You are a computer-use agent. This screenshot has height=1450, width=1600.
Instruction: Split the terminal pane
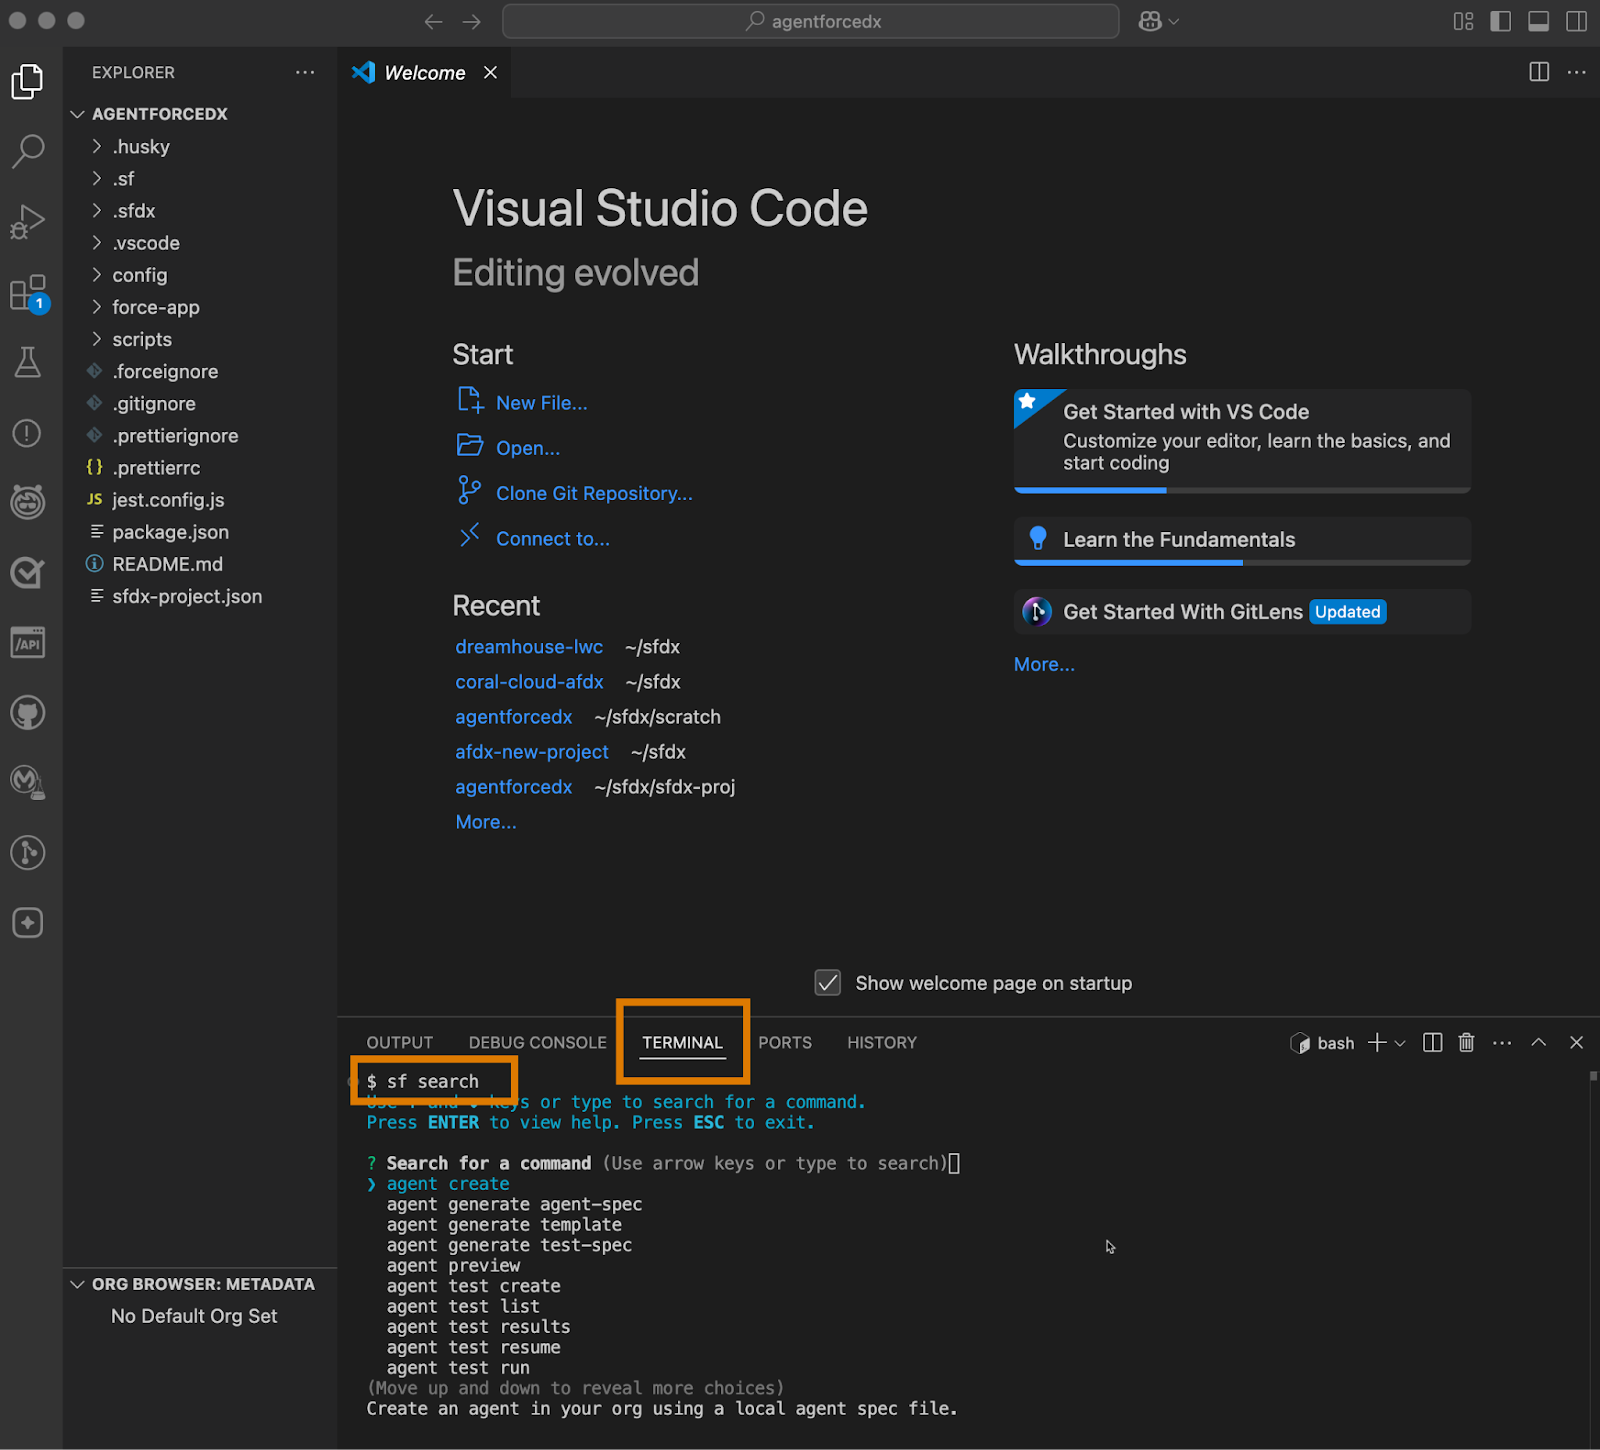pos(1432,1043)
